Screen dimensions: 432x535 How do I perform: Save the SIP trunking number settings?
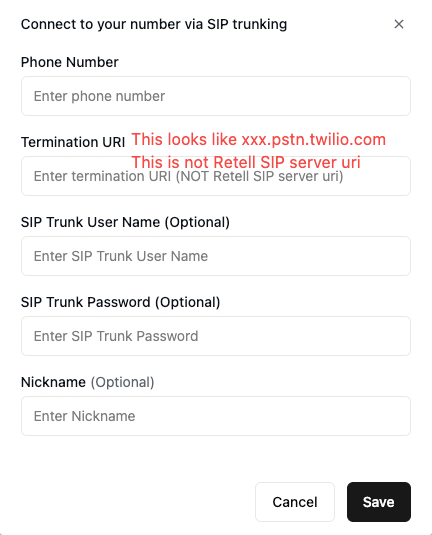point(379,502)
